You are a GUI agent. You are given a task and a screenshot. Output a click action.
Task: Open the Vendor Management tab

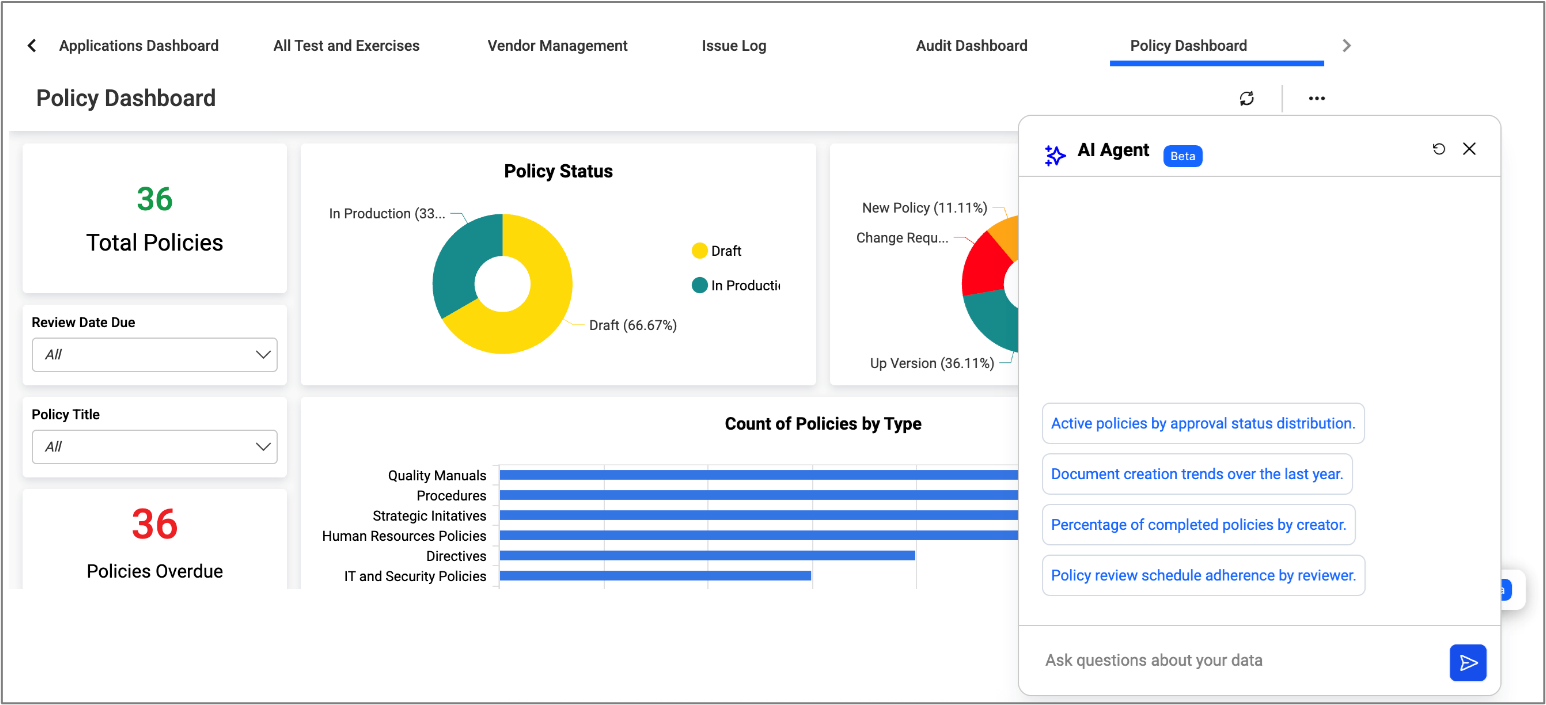tap(557, 46)
